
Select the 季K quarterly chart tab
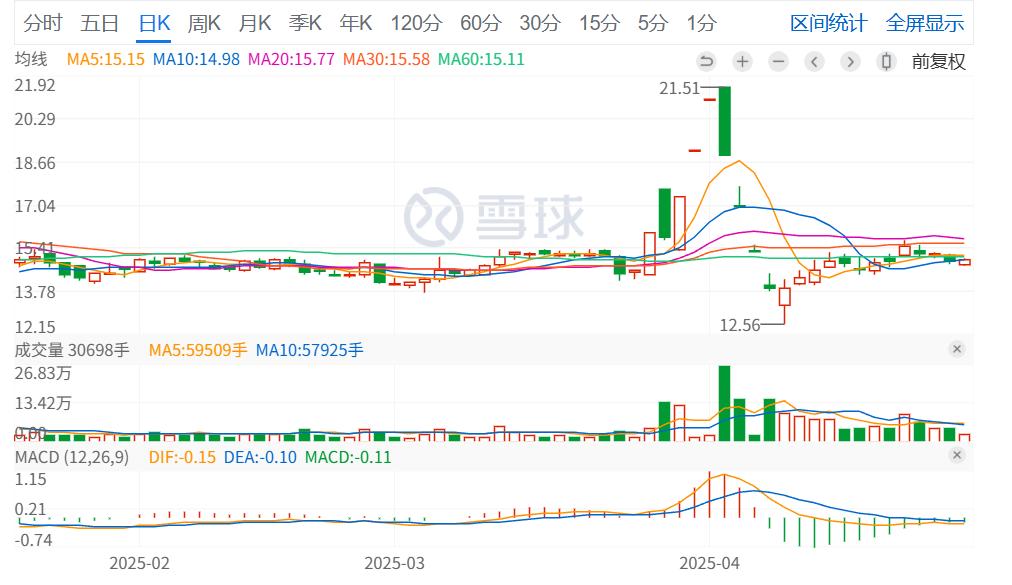click(x=305, y=23)
